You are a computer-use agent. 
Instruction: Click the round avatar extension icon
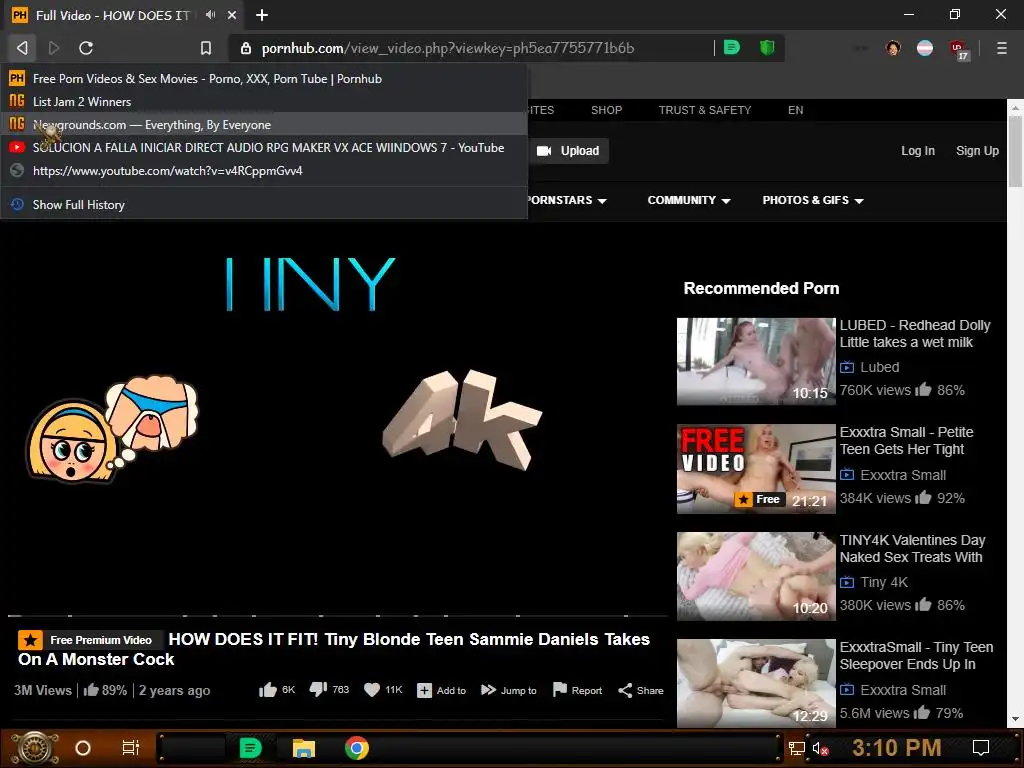pos(893,48)
